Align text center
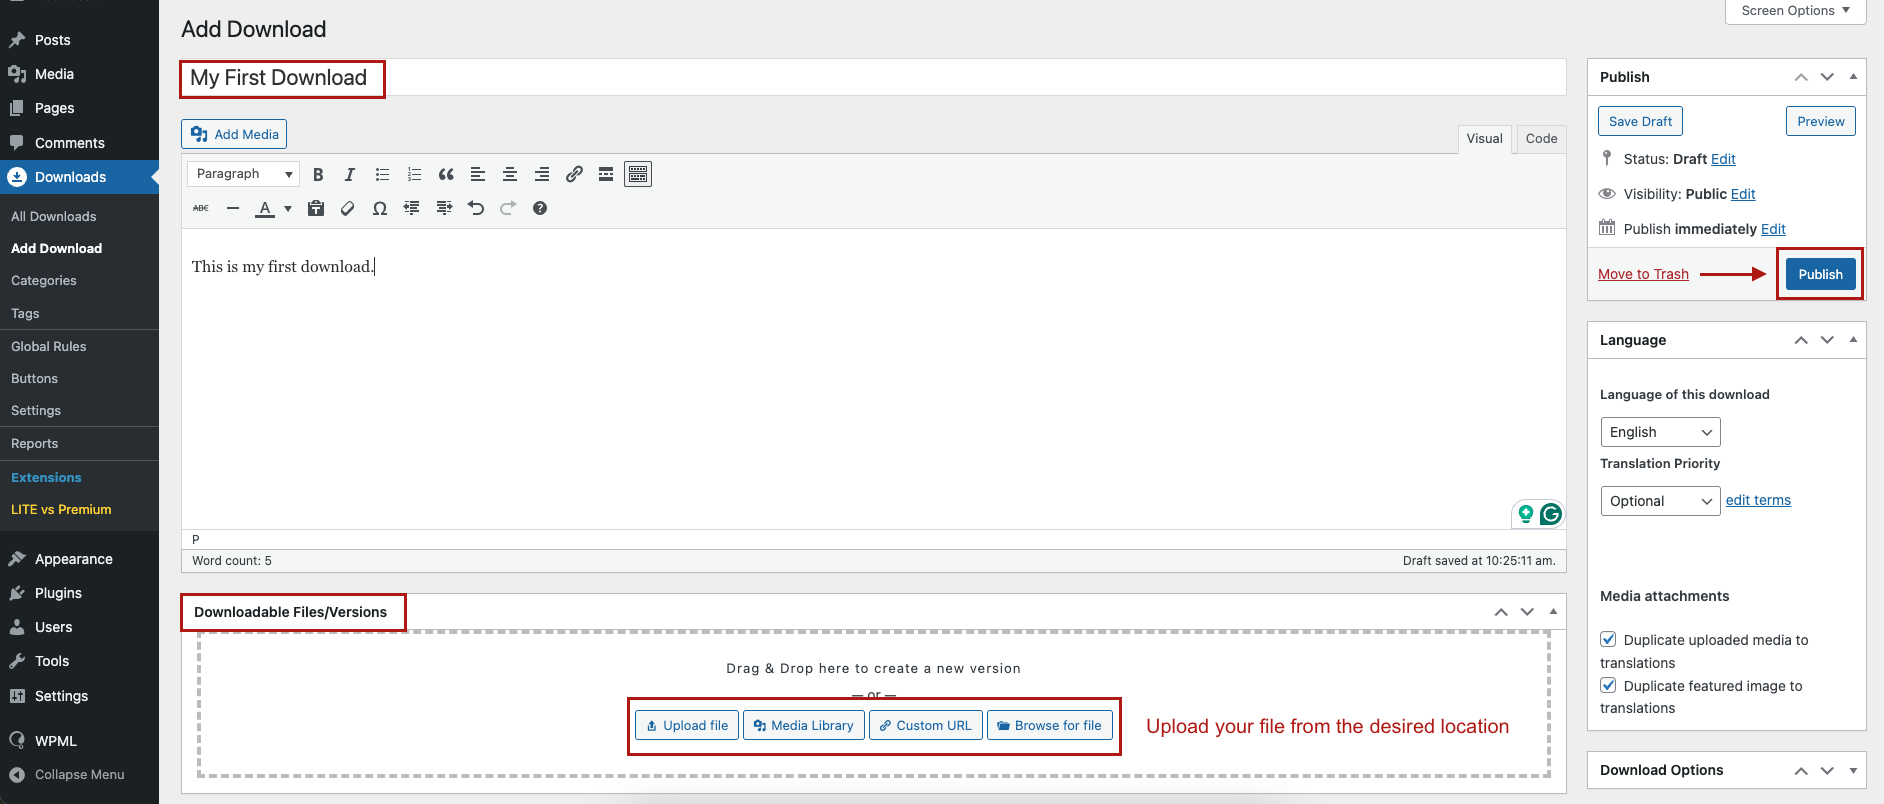Screen dimensions: 1884x804 pos(510,174)
